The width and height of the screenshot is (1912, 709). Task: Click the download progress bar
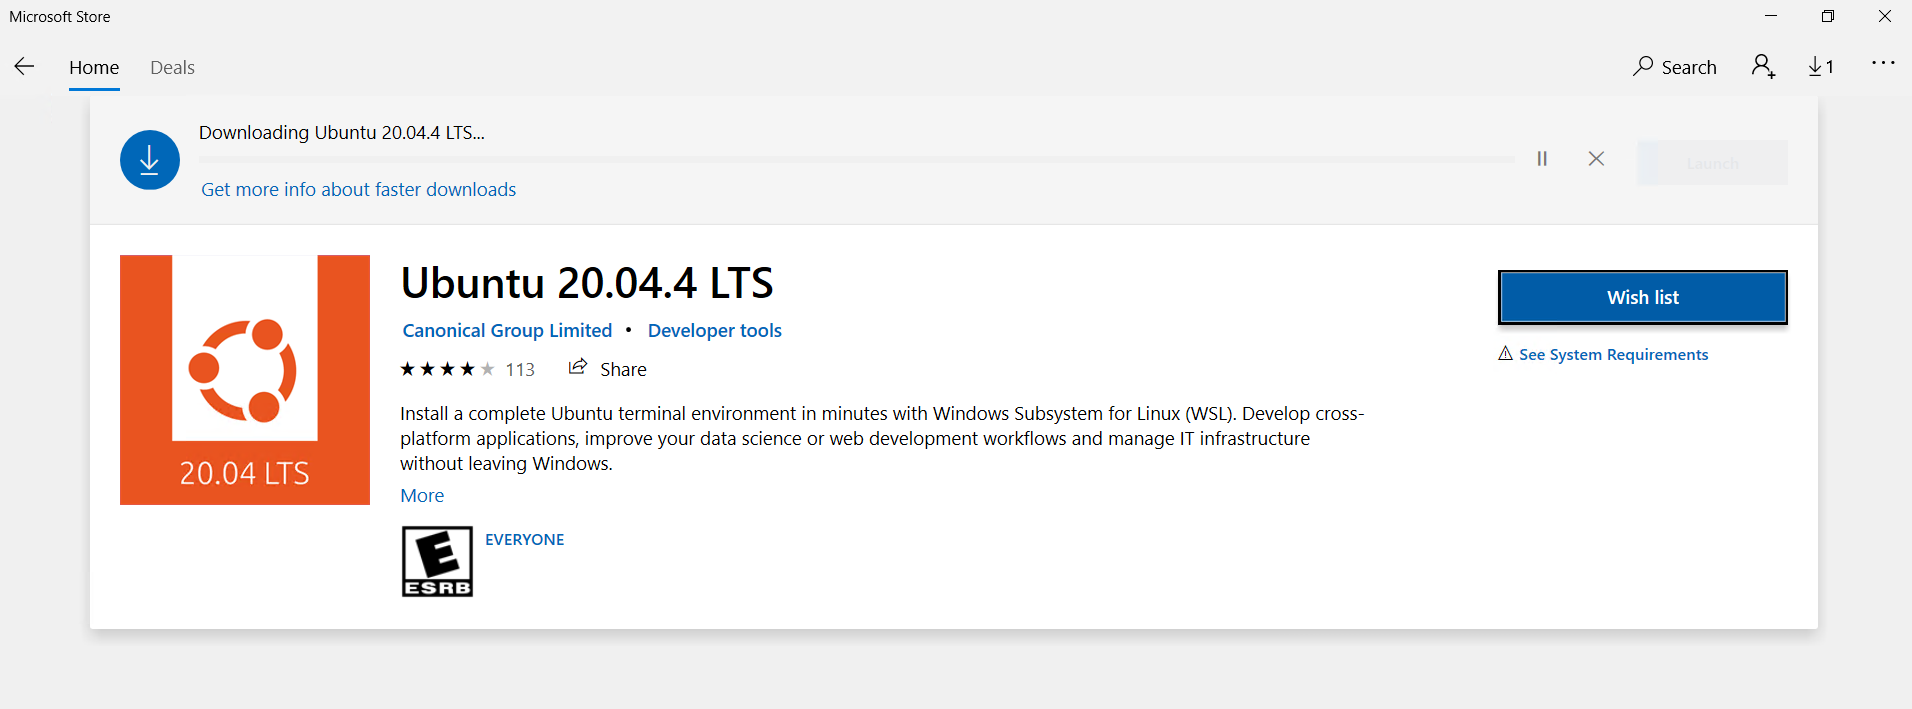tap(856, 159)
